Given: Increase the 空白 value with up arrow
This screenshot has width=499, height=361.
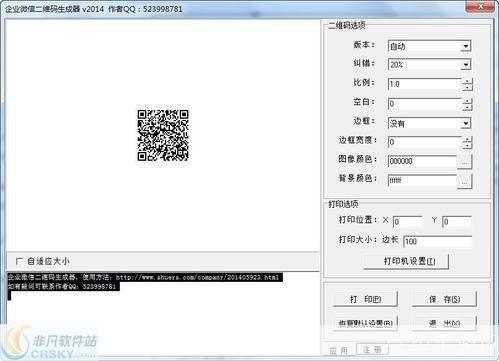Looking at the screenshot, I should click(x=468, y=101).
